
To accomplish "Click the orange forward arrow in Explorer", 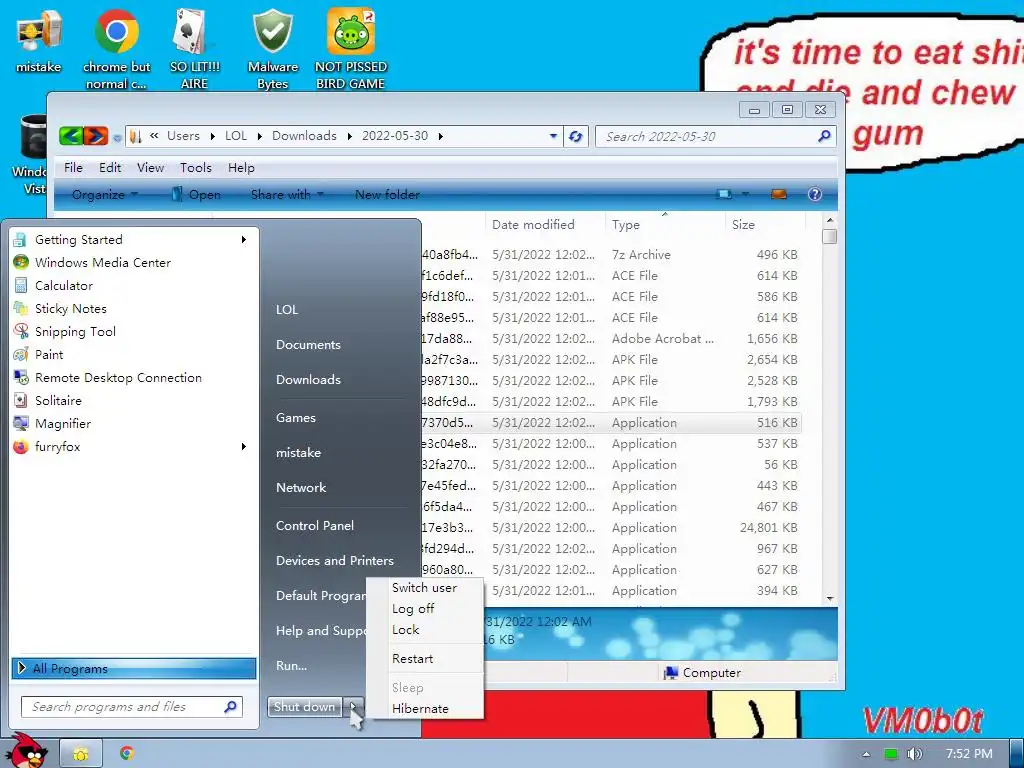I will [95, 136].
